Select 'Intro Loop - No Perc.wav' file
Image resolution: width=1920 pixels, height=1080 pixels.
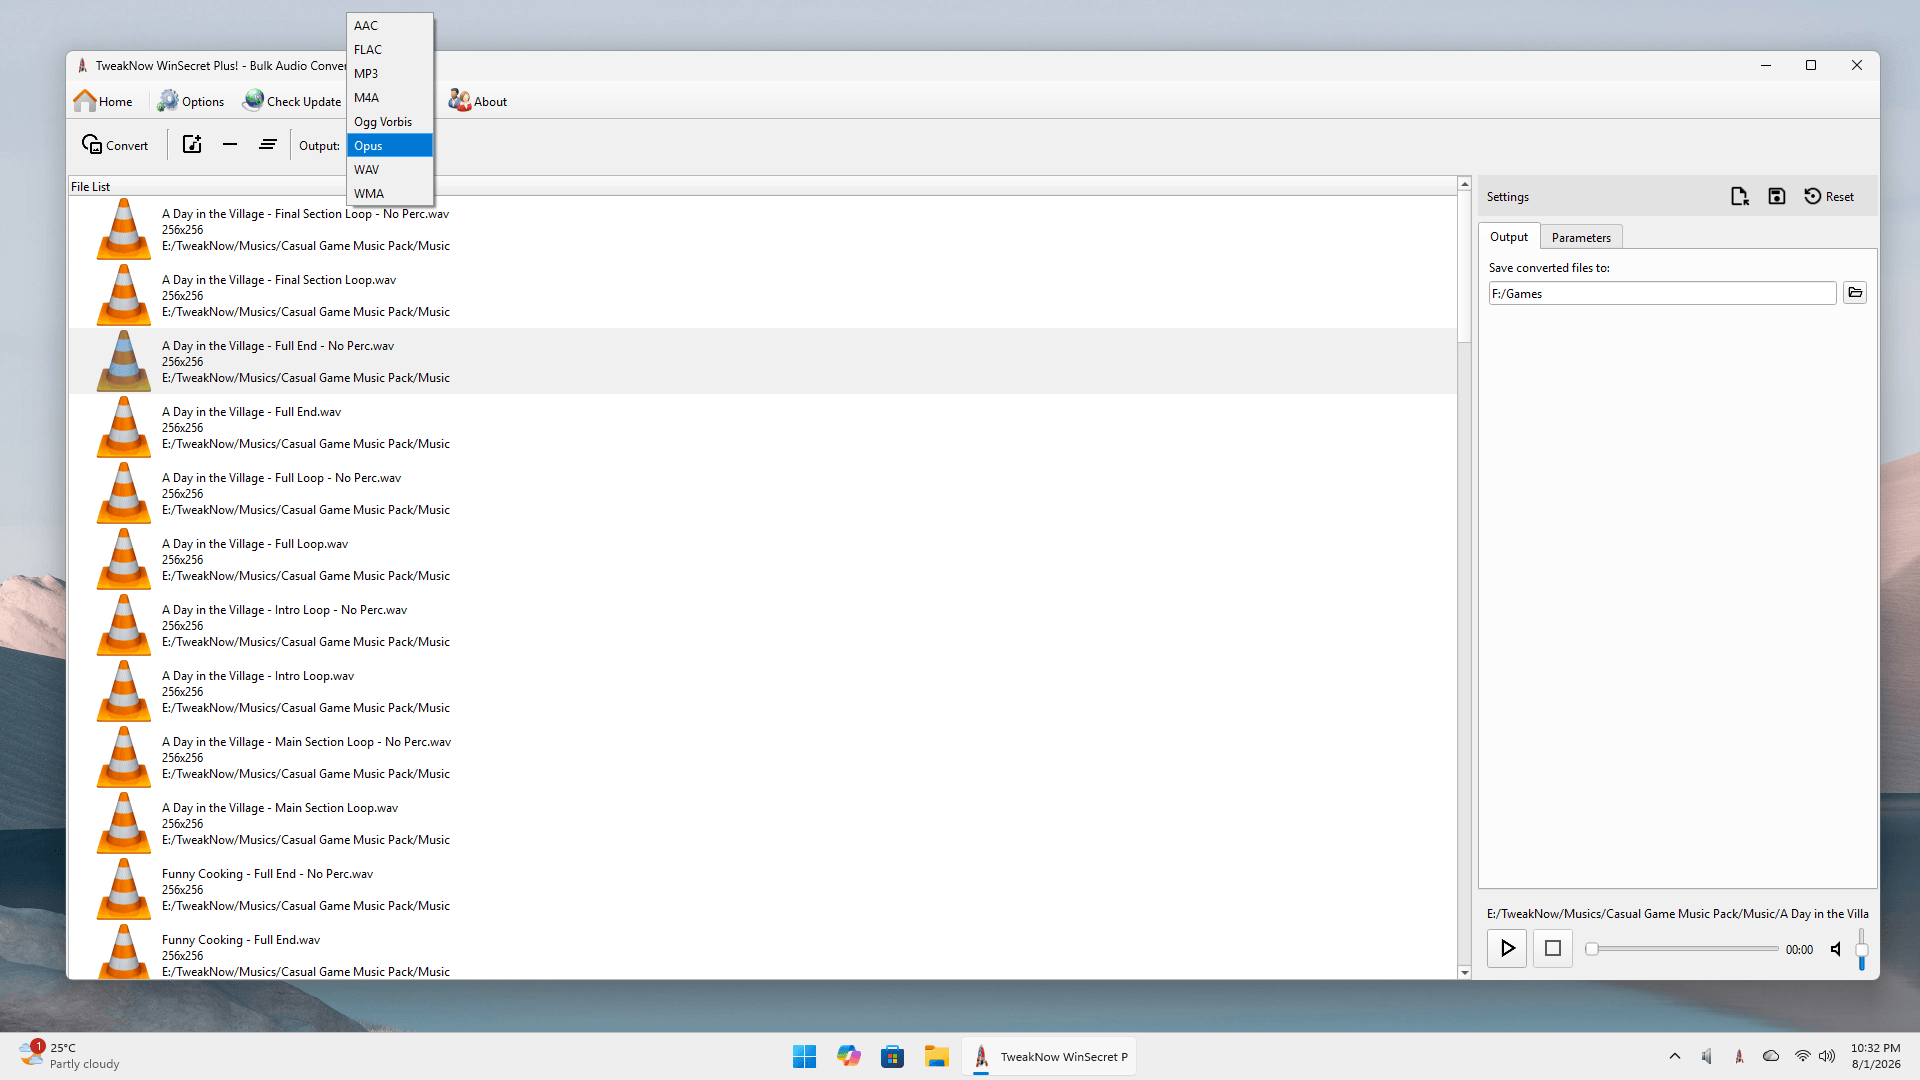click(x=762, y=626)
